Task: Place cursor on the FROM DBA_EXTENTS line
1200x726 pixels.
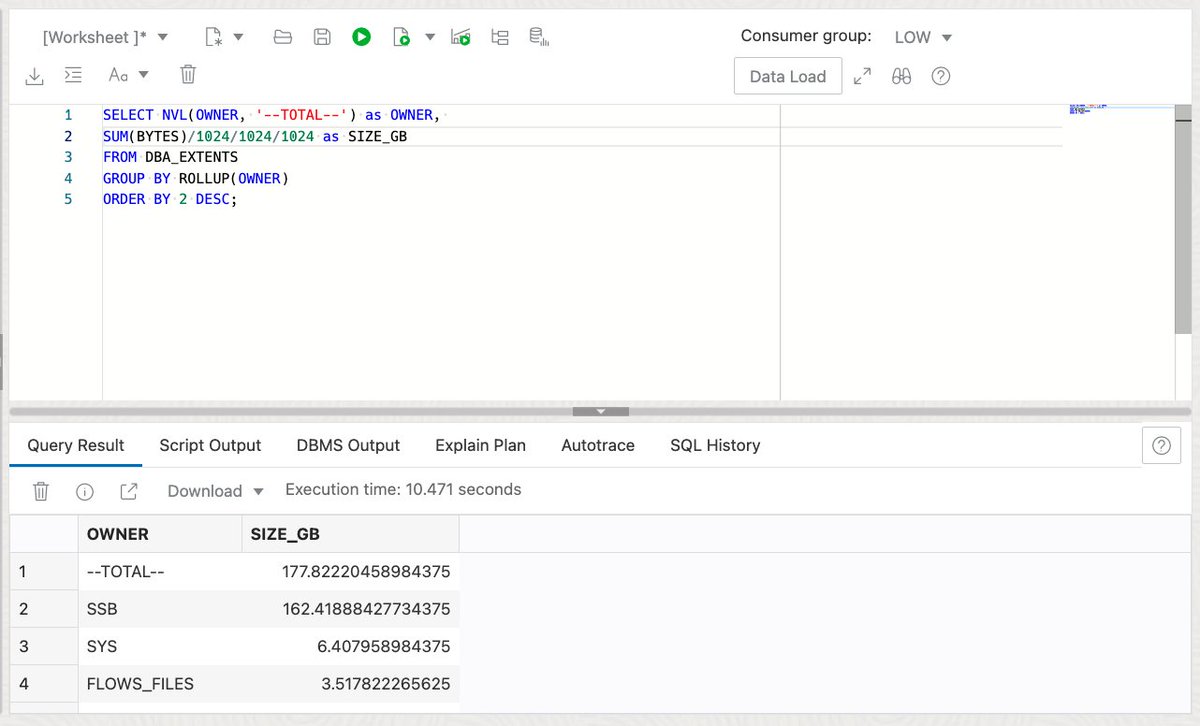Action: tap(171, 157)
